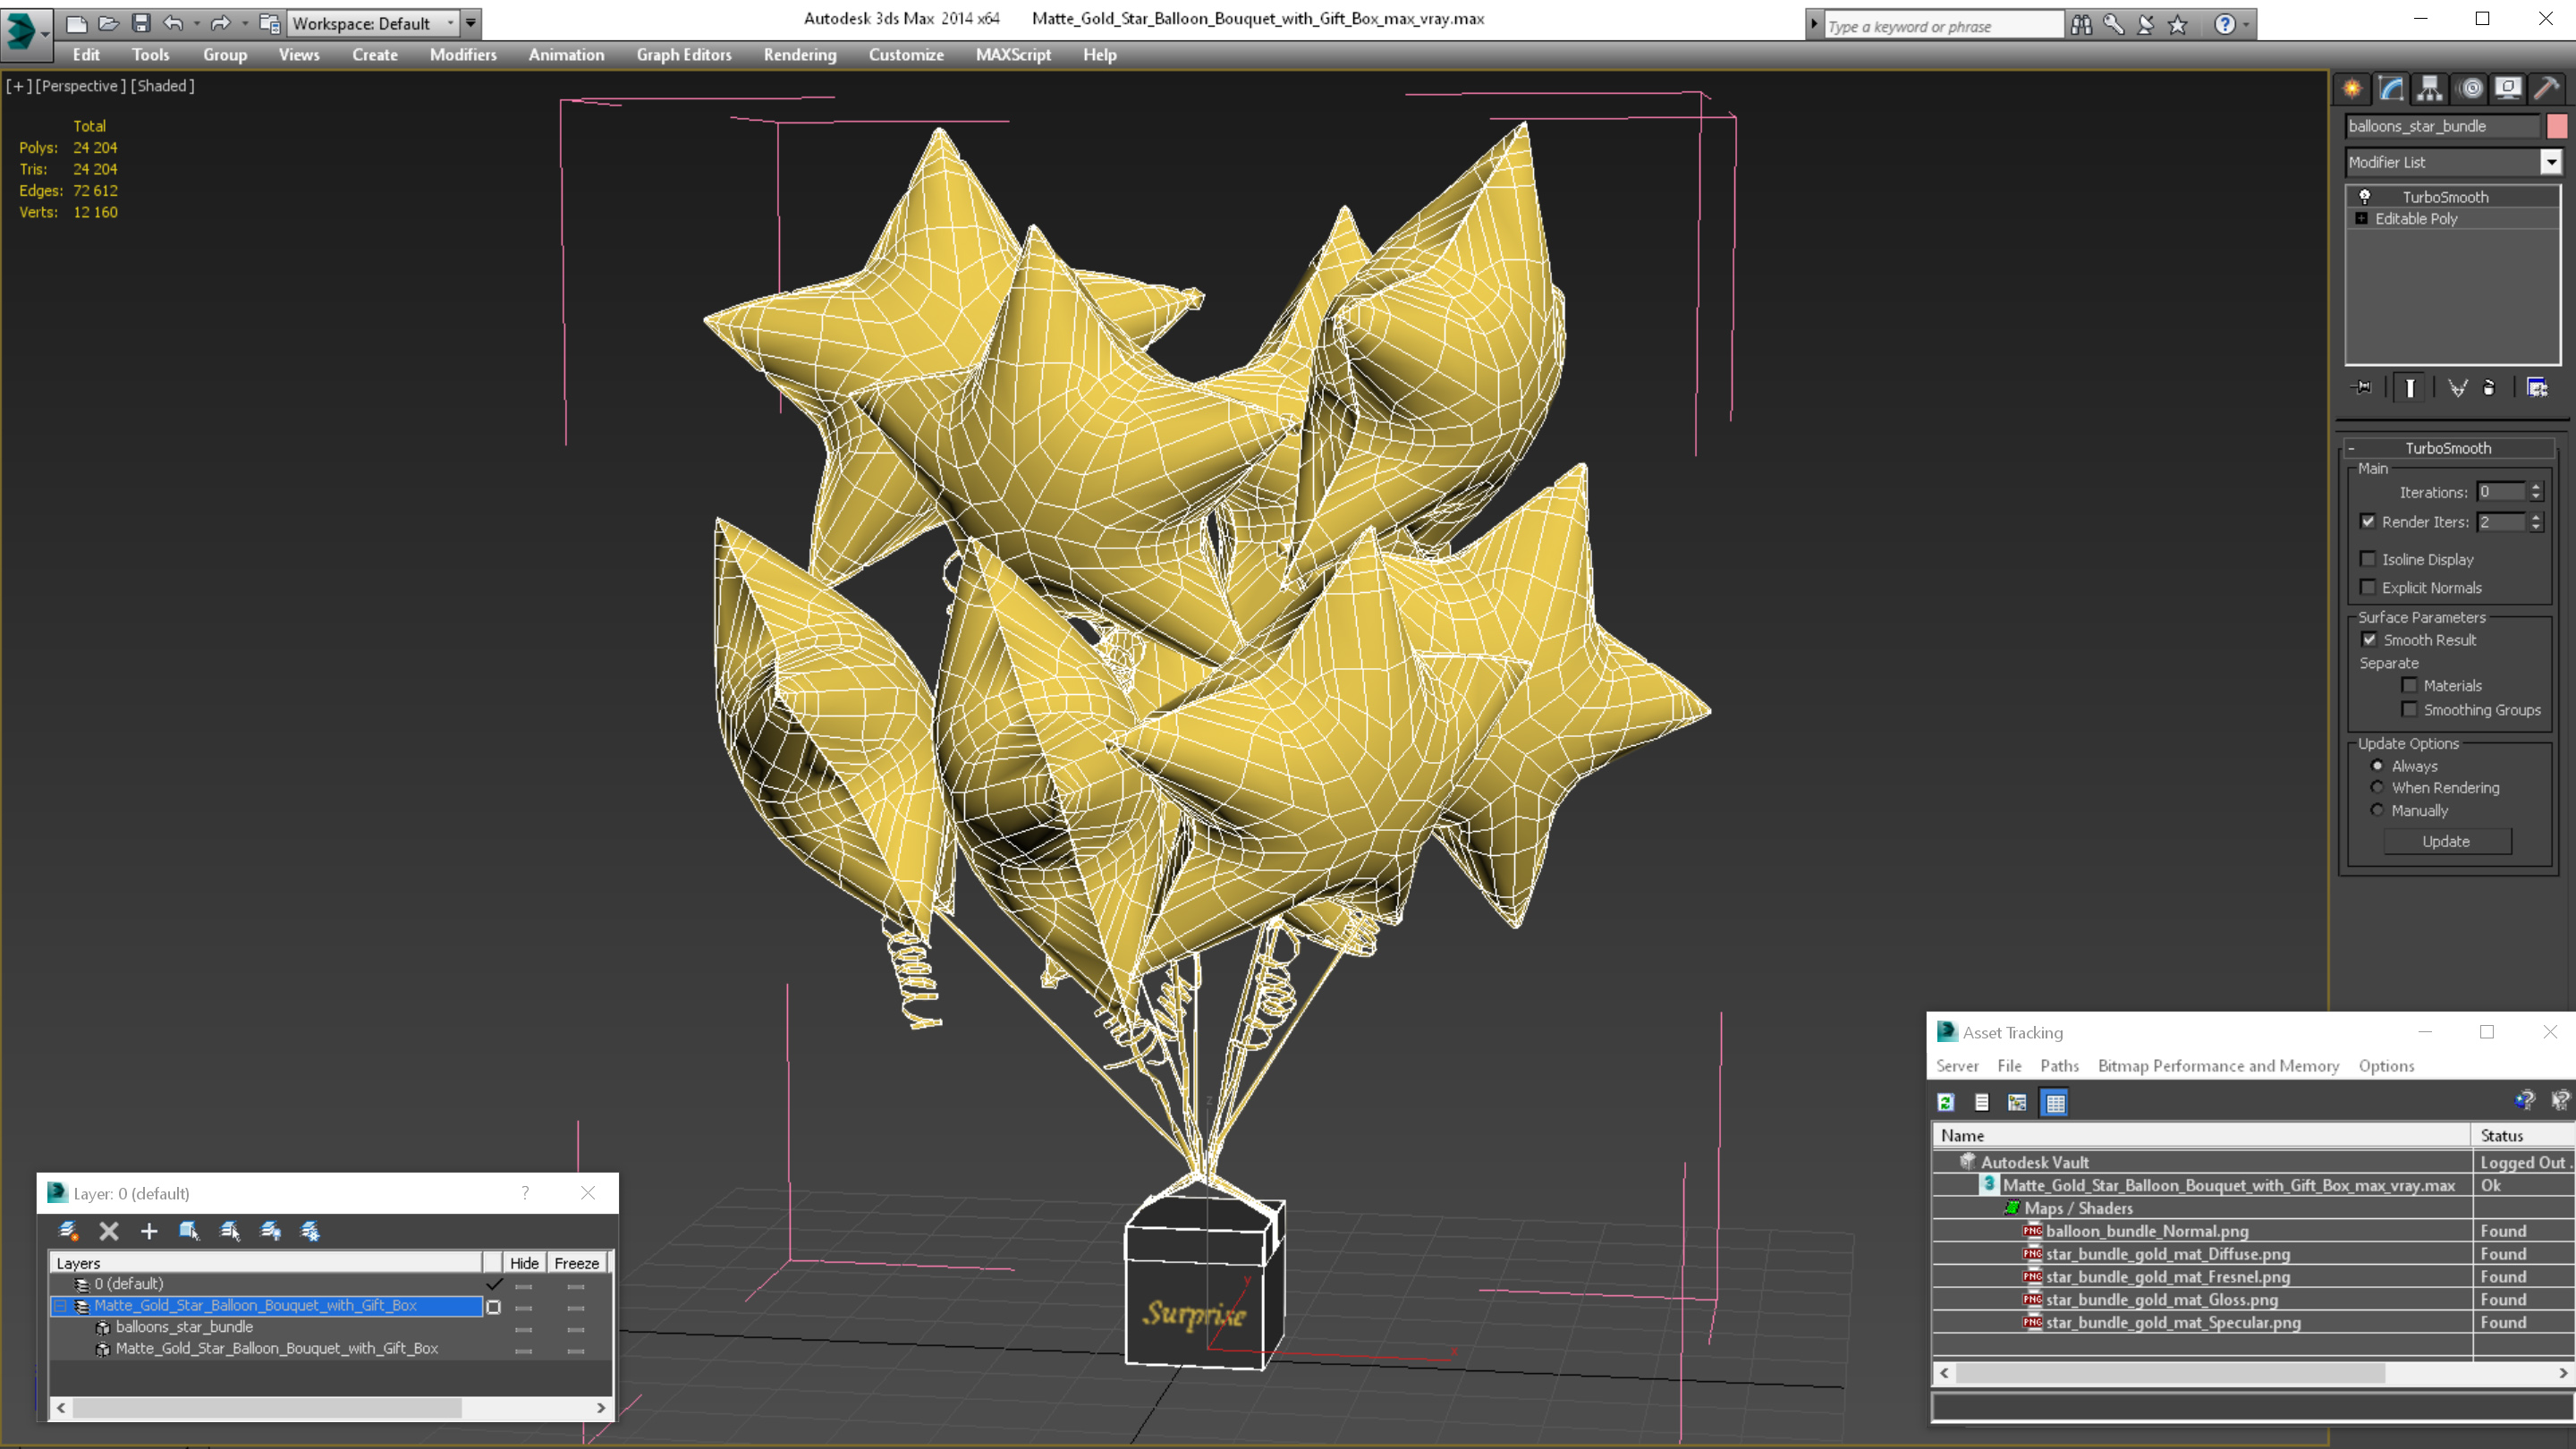This screenshot has height=1449, width=2576.
Task: Collapse Matte_Gold_Star_Balloon_Bouquet_with_Gift_Box layer tree
Action: point(61,1305)
